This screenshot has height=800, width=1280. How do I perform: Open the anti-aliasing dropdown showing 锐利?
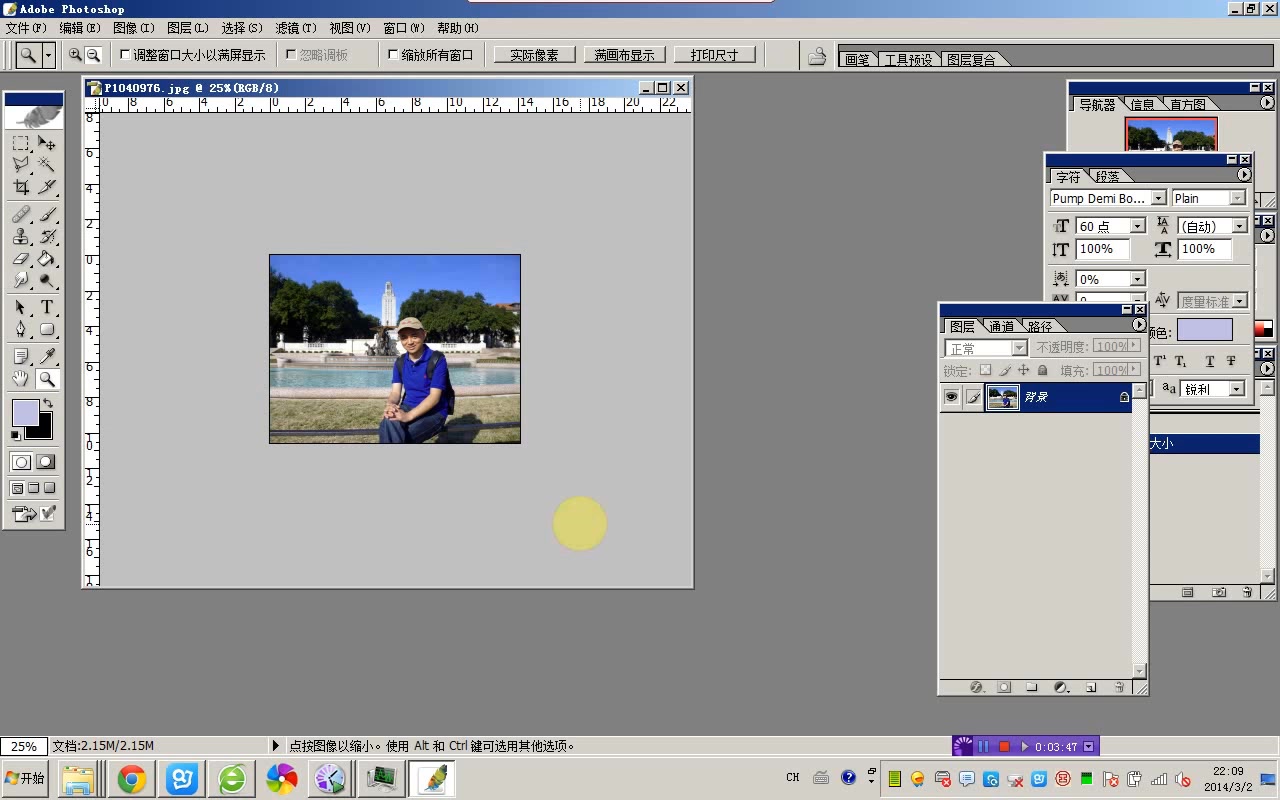(1237, 389)
